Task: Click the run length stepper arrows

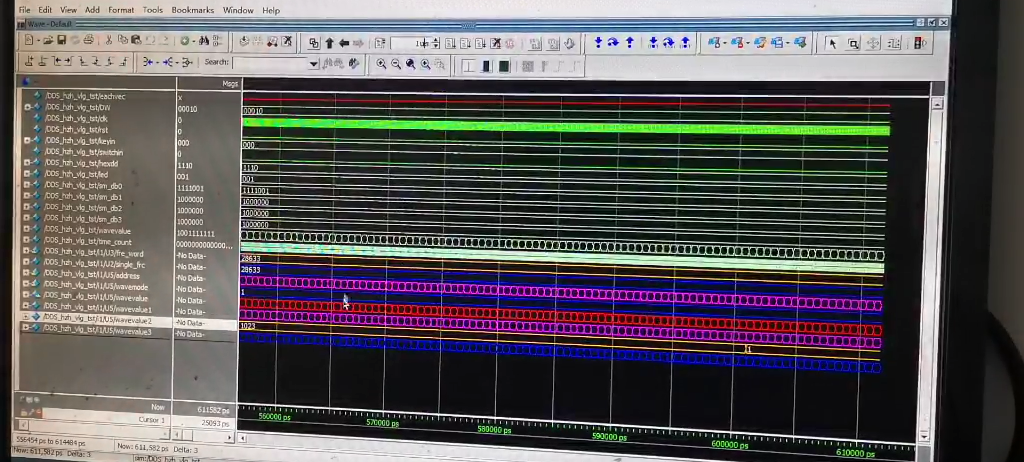Action: tap(436, 44)
